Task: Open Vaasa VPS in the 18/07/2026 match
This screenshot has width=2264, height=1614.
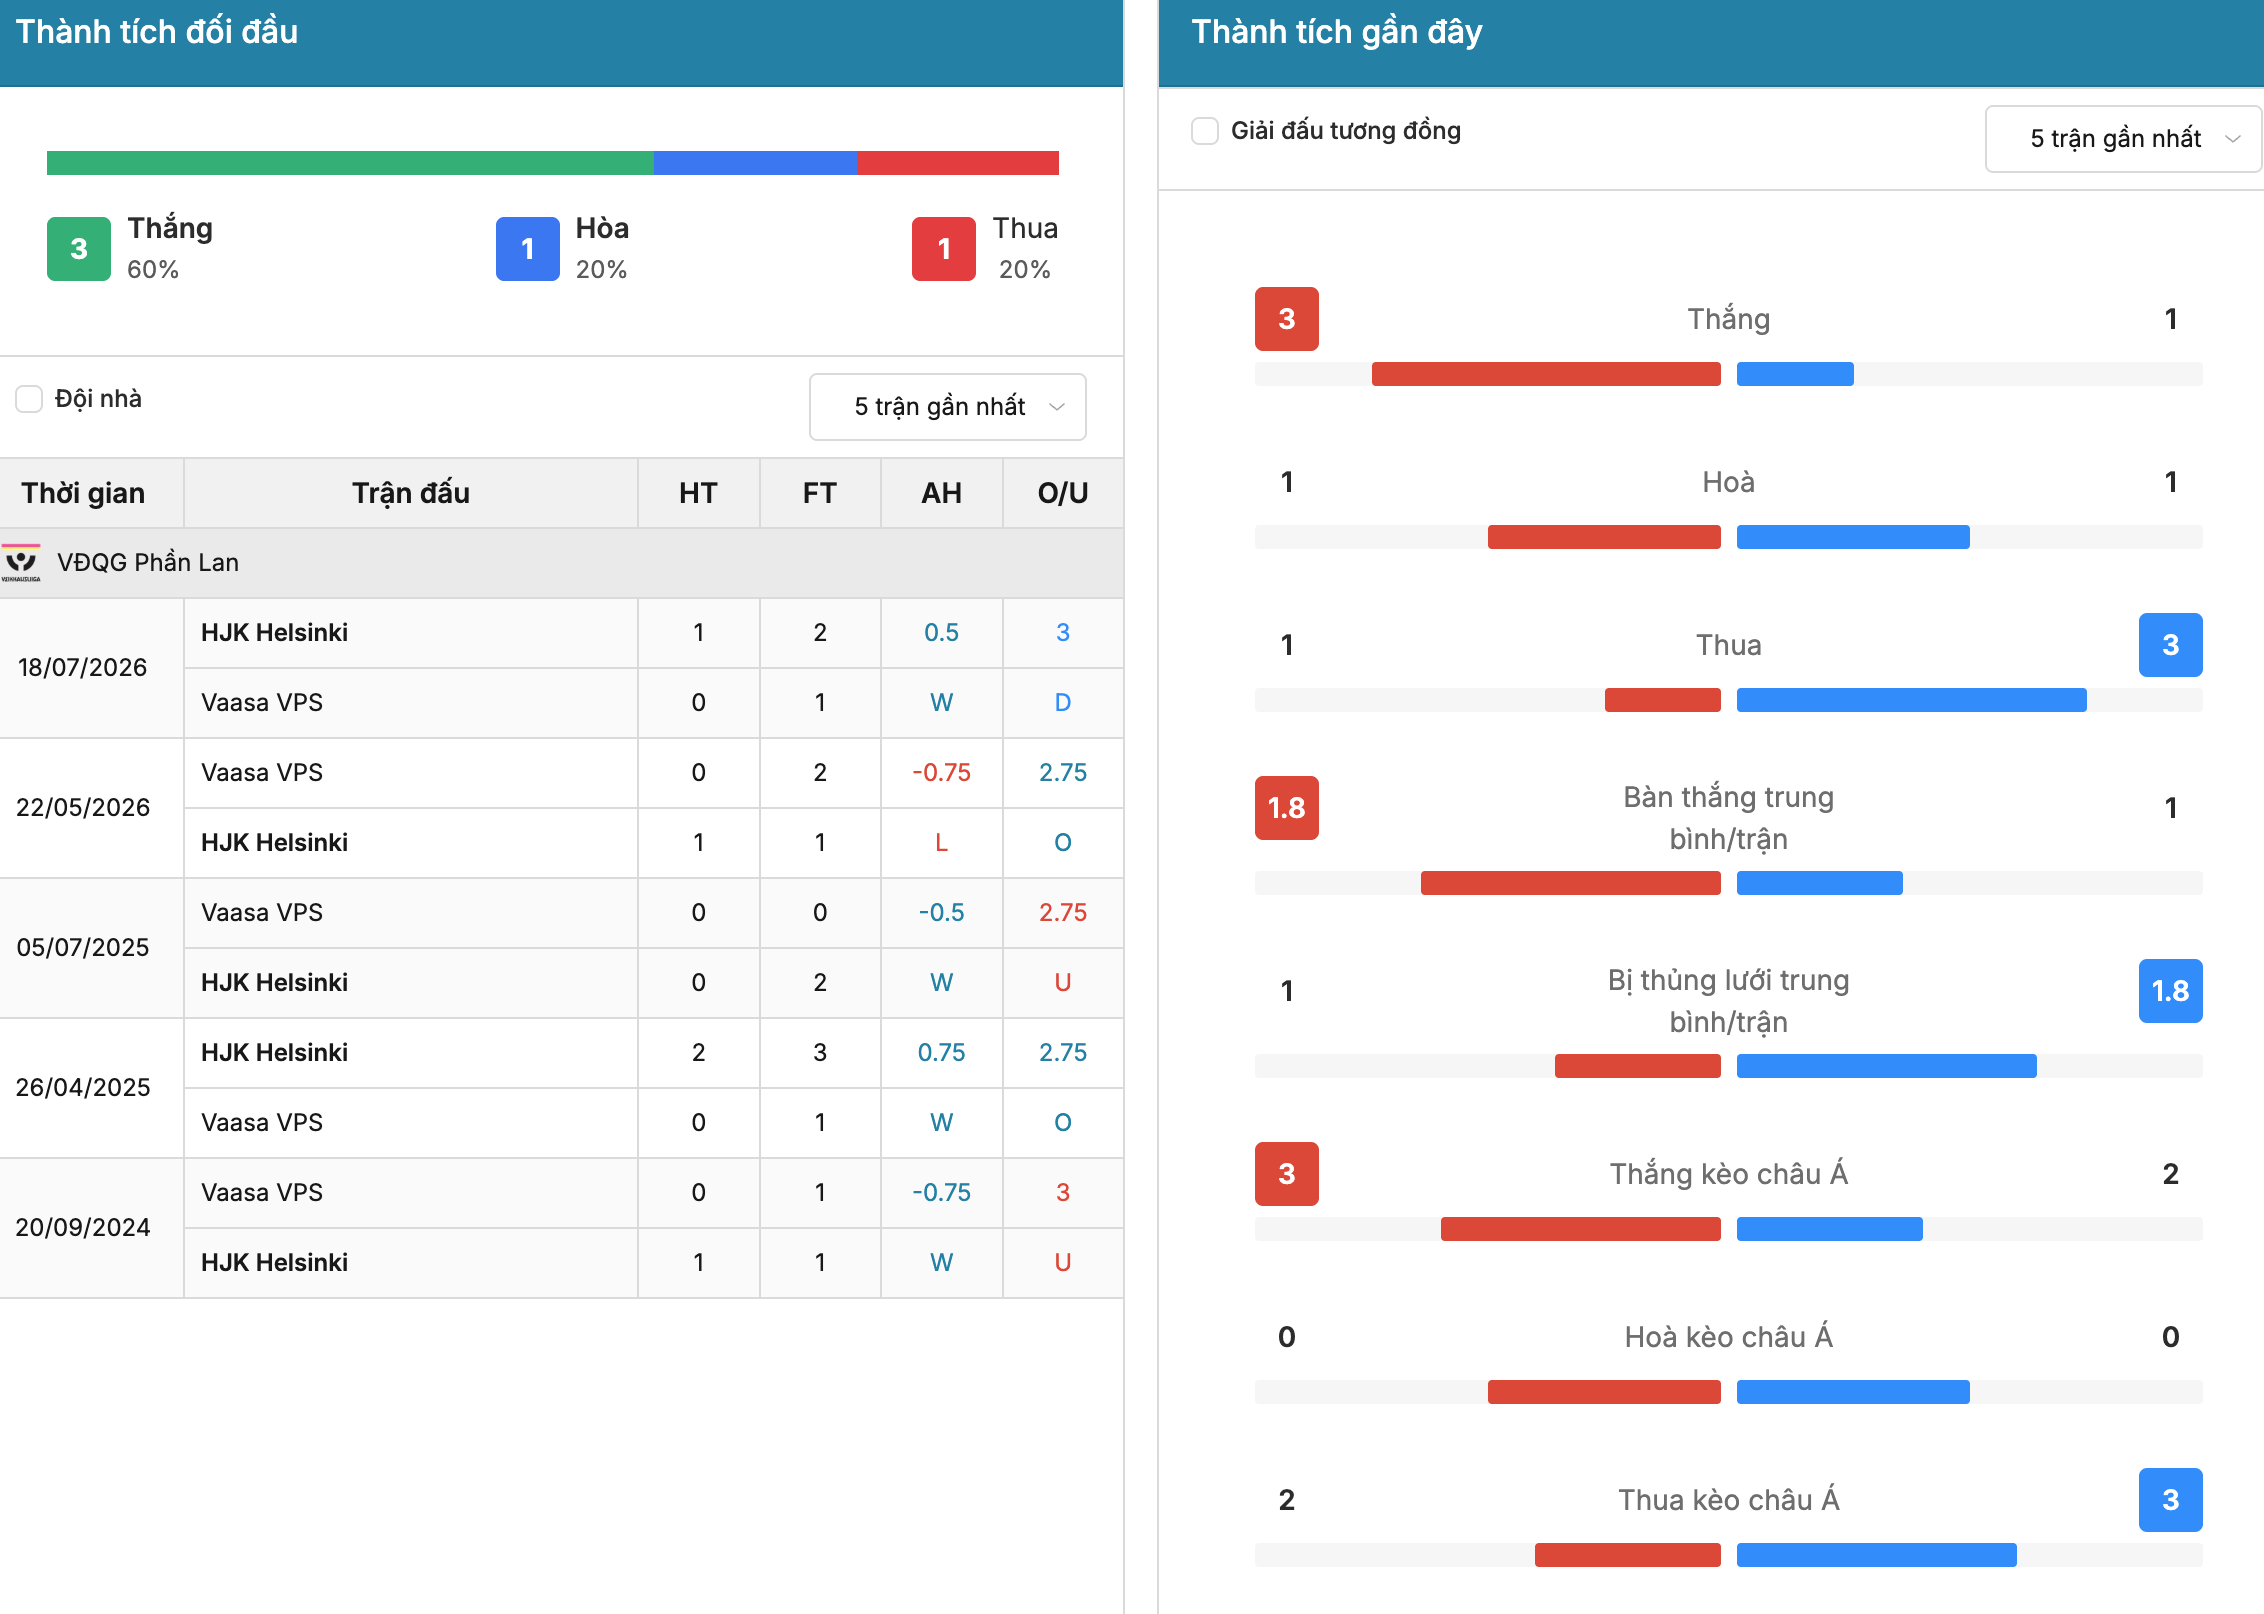Action: pyautogui.click(x=262, y=703)
